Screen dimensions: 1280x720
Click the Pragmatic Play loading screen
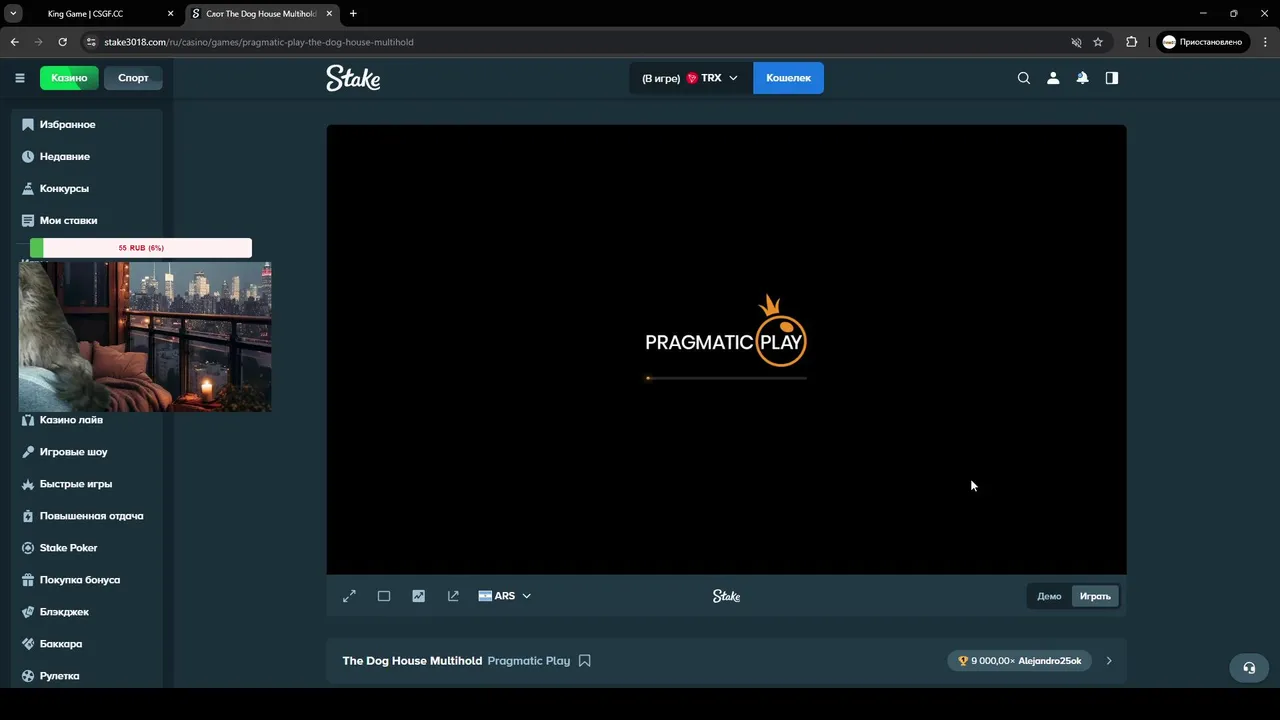tap(726, 349)
